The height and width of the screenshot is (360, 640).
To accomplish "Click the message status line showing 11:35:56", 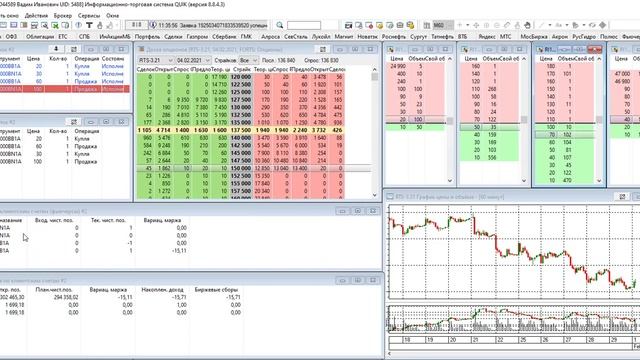I will click(212, 25).
